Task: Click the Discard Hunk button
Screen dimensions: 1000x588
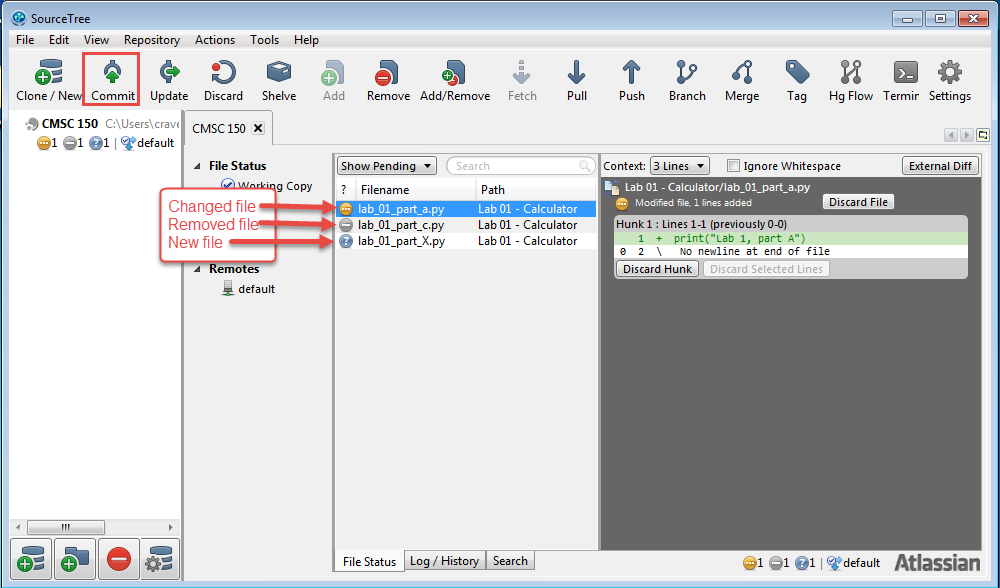Action: (657, 269)
